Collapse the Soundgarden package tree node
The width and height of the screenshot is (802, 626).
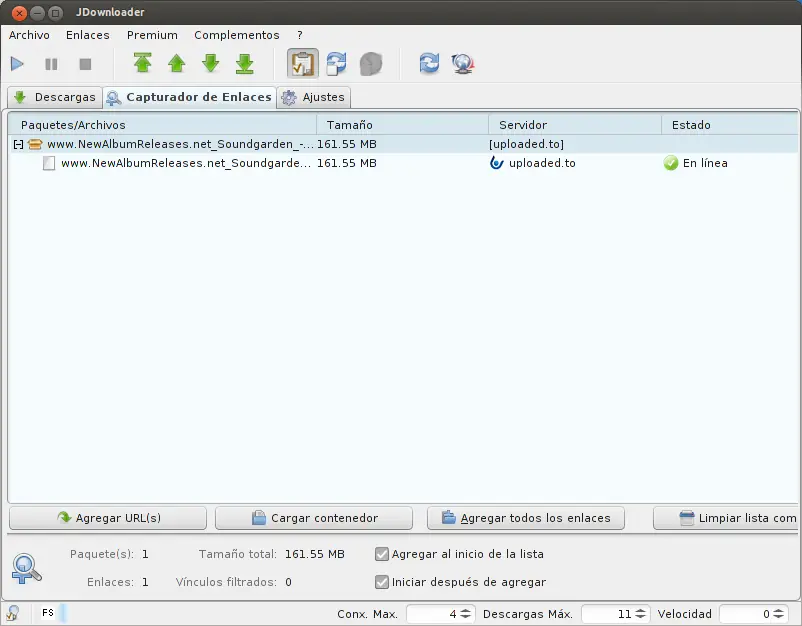click(18, 145)
